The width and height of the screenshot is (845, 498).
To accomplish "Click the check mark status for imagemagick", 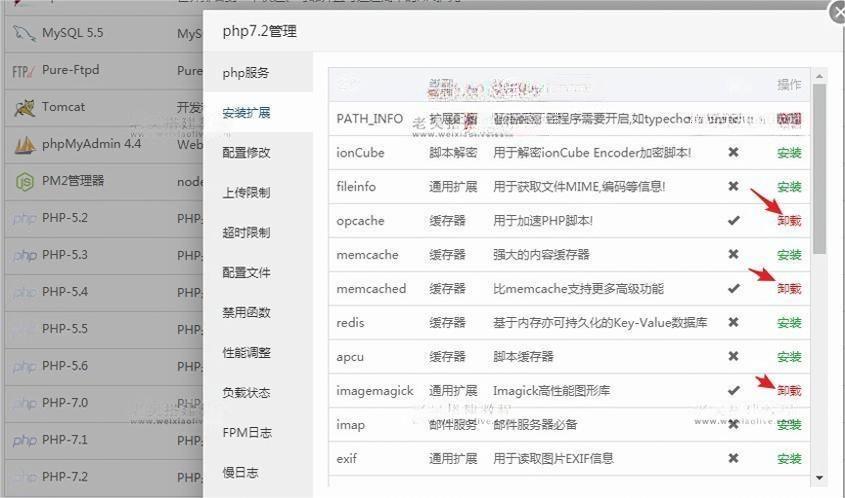I will click(733, 390).
